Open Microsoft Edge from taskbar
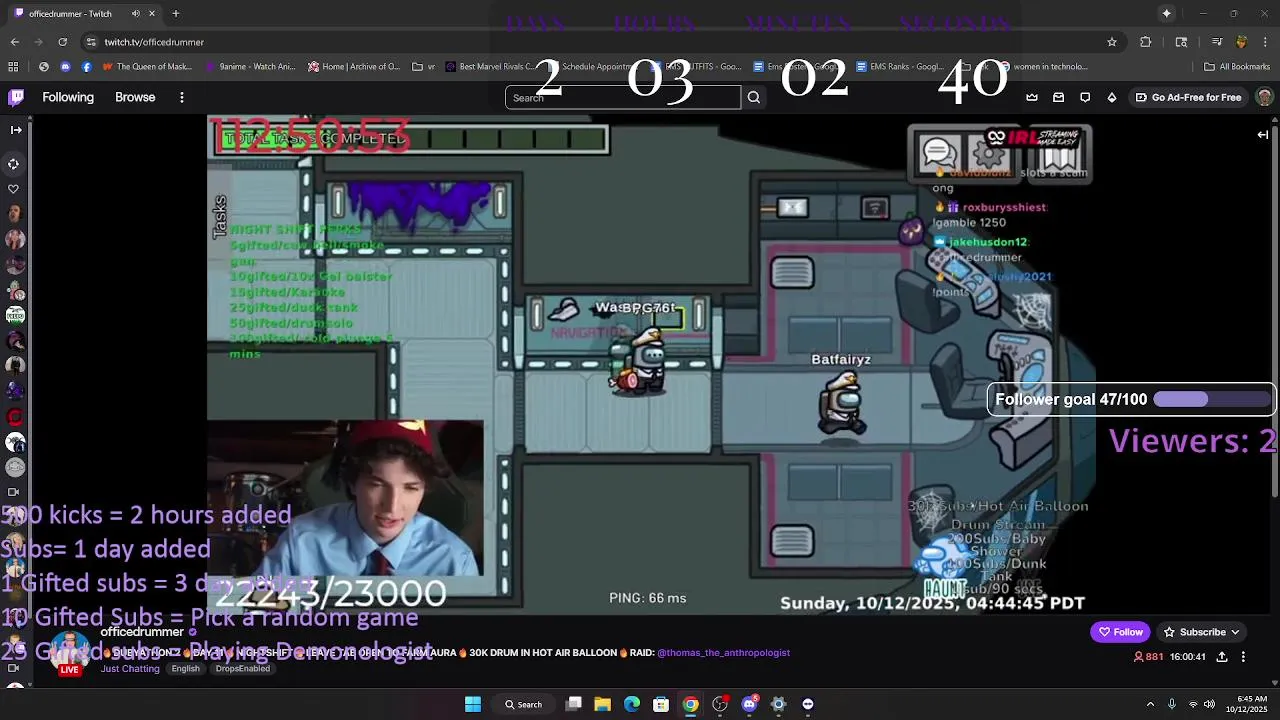1280x720 pixels. pos(632,704)
